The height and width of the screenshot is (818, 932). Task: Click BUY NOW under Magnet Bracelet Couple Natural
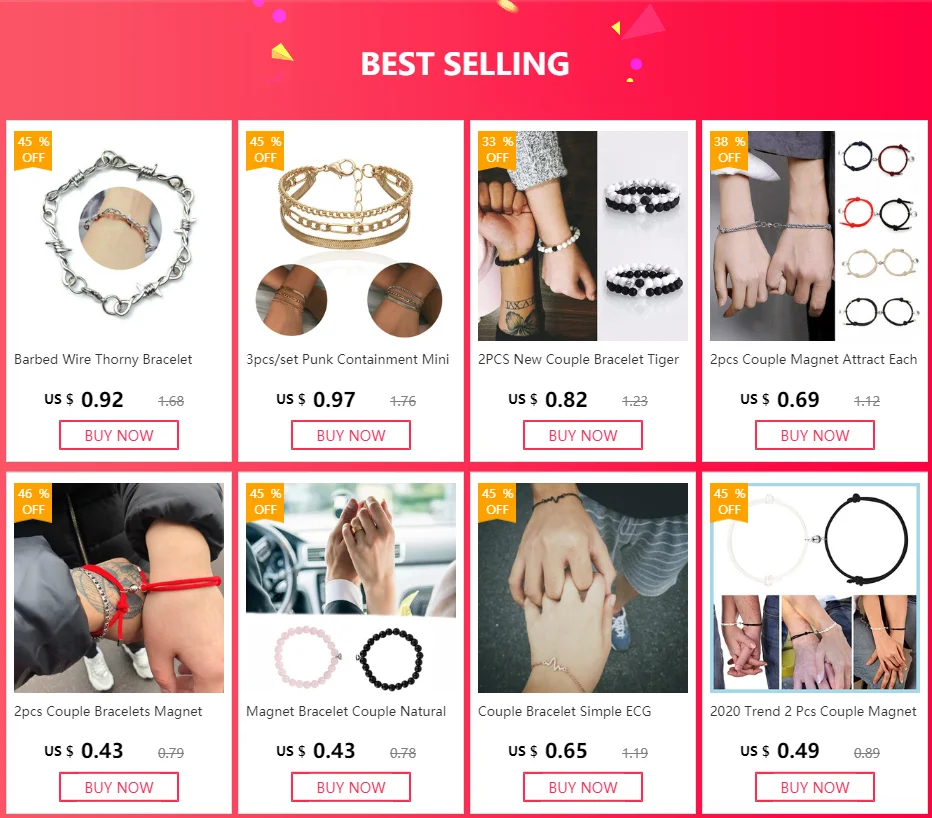coord(351,787)
